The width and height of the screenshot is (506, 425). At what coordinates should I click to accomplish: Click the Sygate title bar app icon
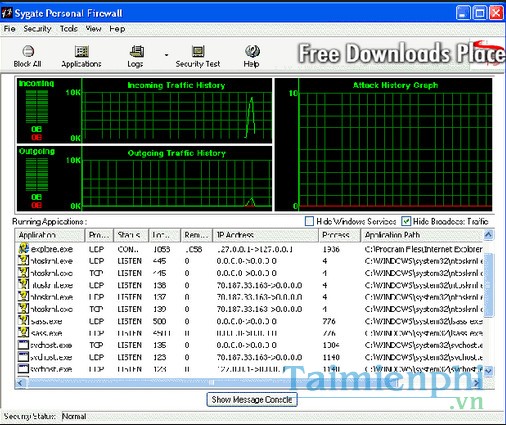[7, 13]
